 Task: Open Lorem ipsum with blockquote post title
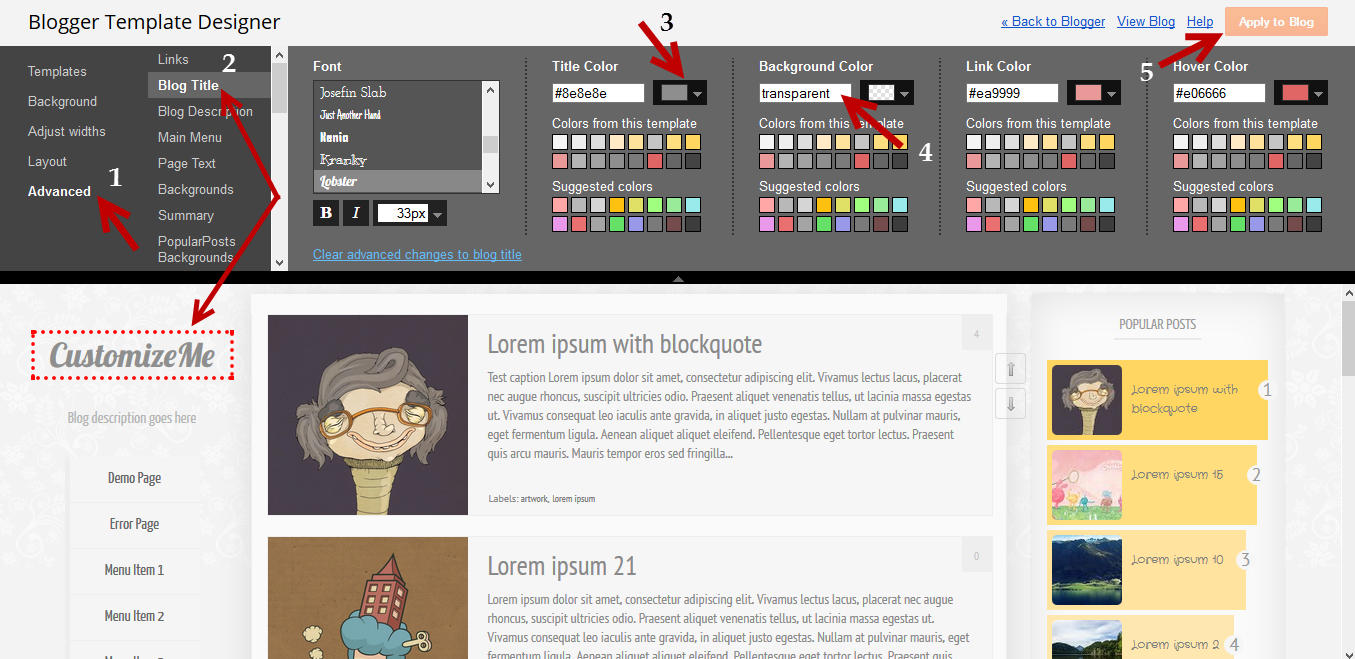(625, 345)
